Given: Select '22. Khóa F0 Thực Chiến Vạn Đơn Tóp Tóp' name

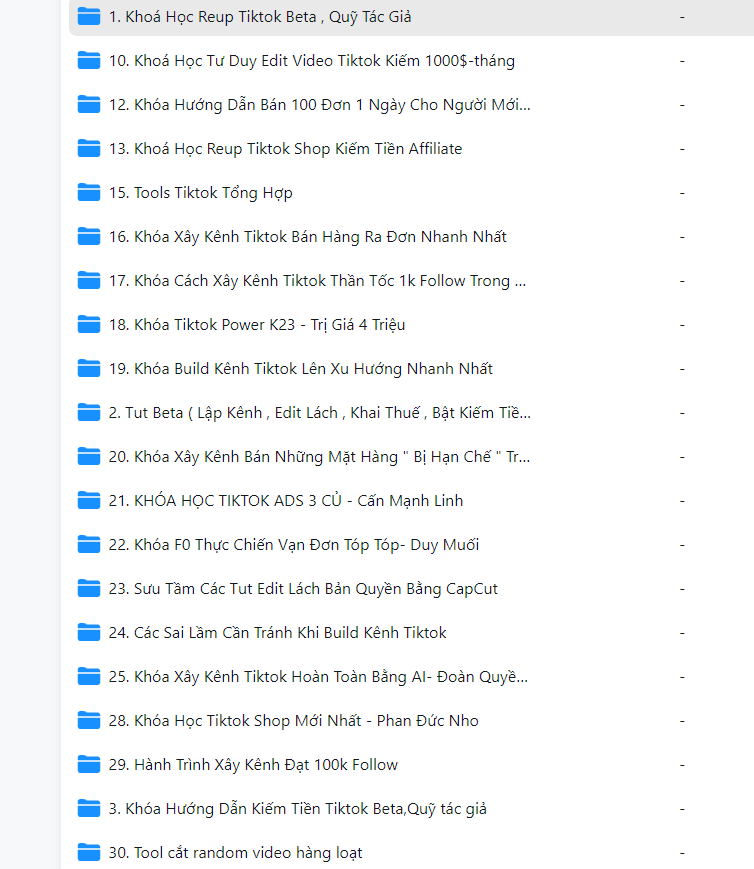Looking at the screenshot, I should click(294, 545).
